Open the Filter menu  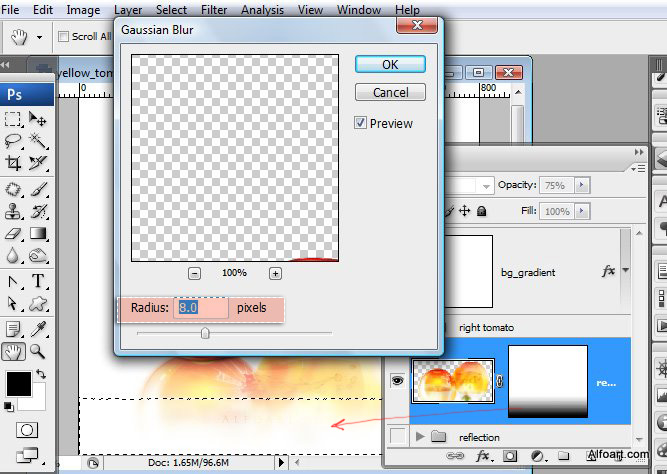pos(214,10)
